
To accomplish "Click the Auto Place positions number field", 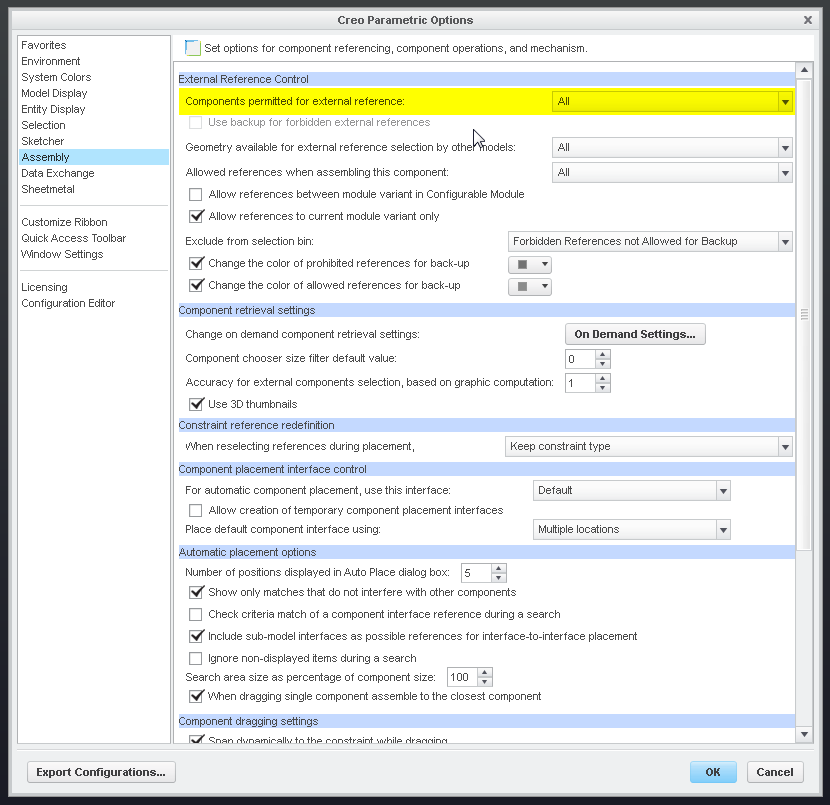I will click(x=476, y=573).
